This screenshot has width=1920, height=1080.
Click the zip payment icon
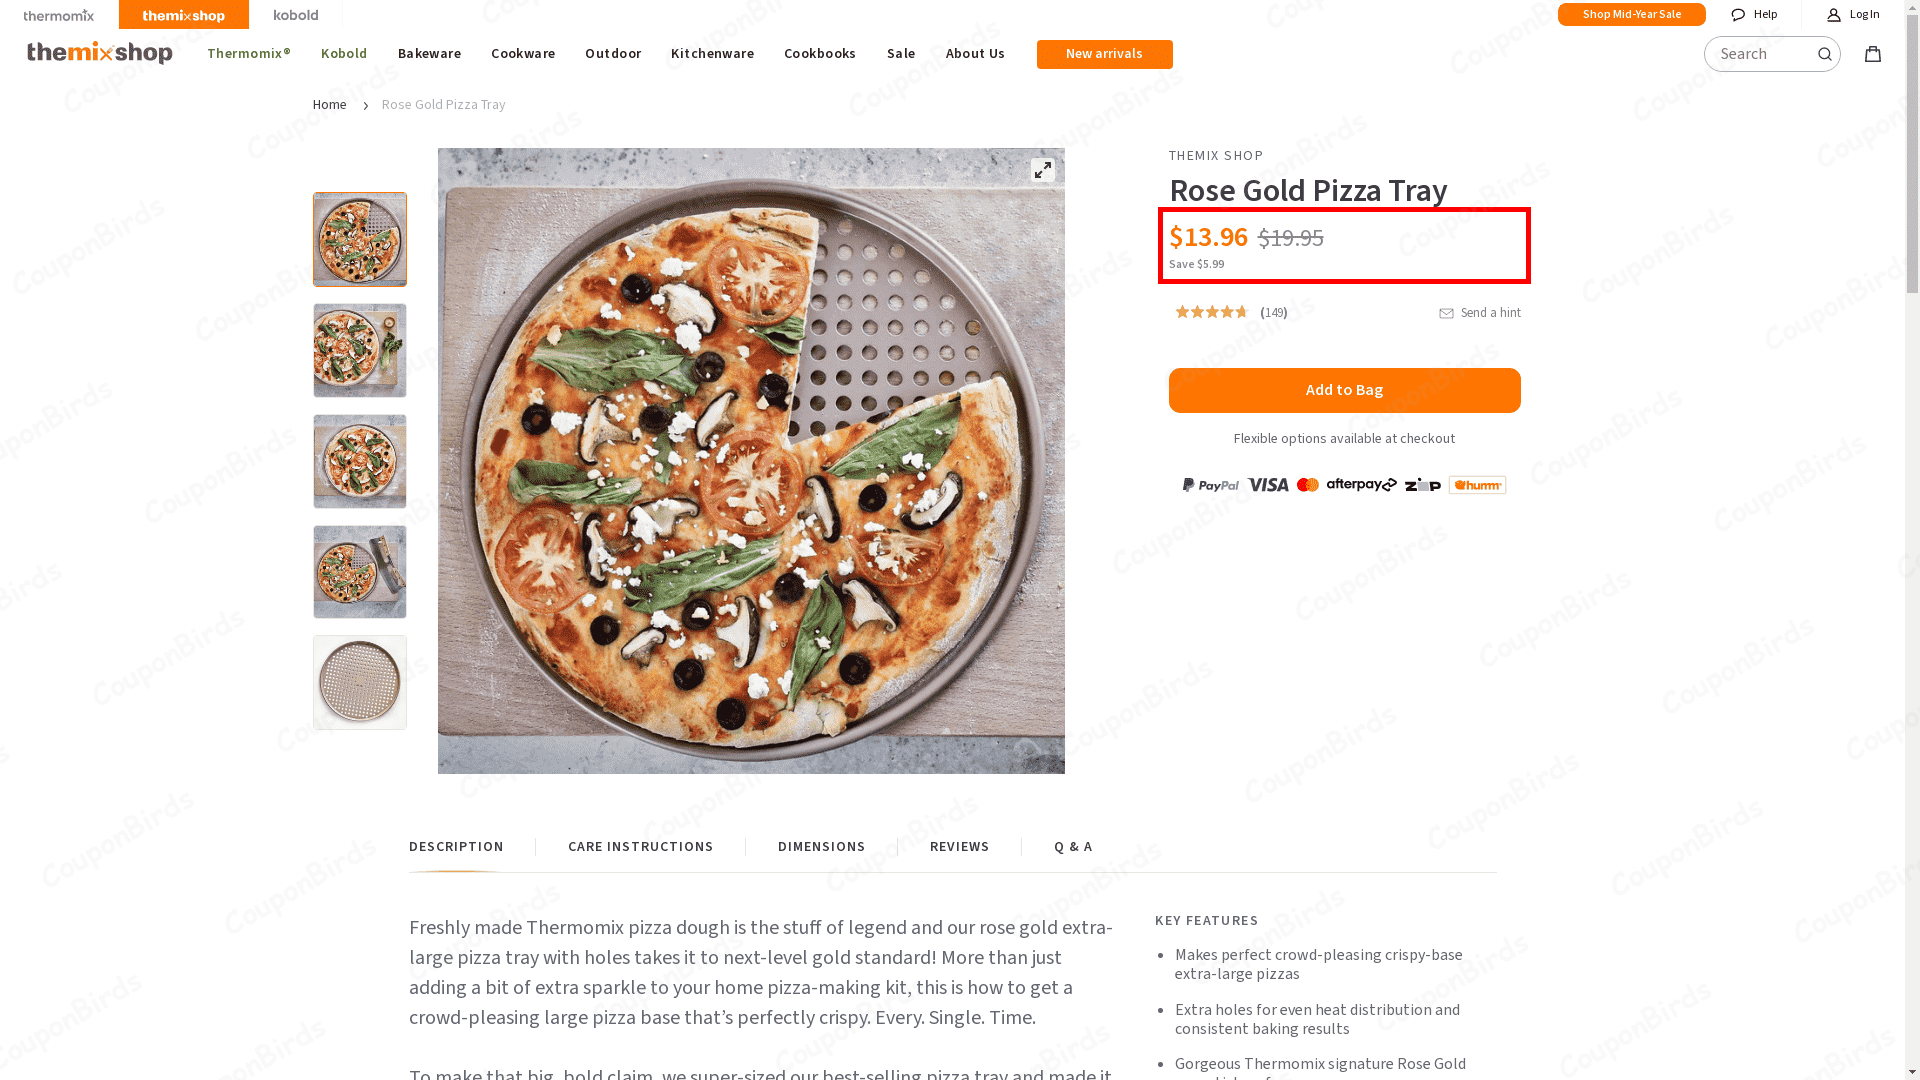coord(1421,484)
